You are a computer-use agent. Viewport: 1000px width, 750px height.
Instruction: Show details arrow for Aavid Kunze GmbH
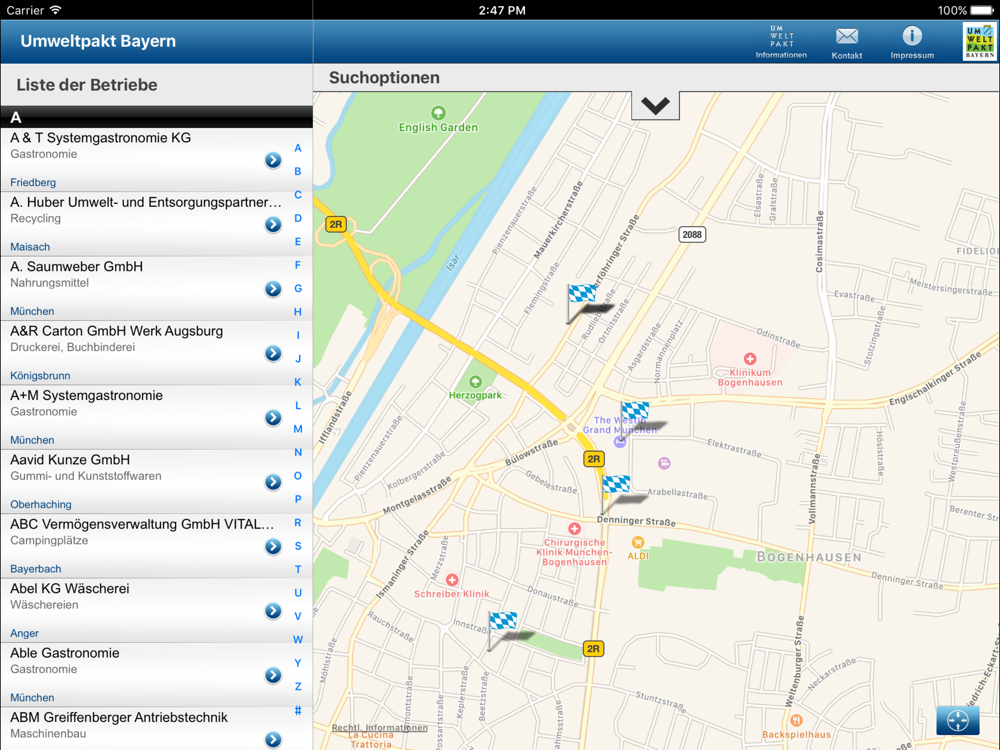[273, 482]
